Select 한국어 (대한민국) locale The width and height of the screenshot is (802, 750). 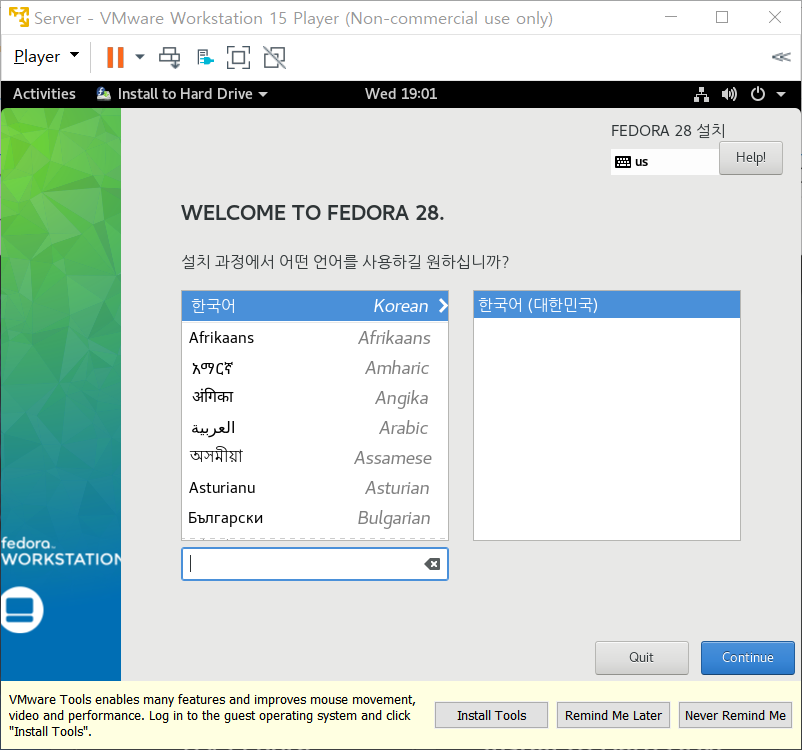607,305
